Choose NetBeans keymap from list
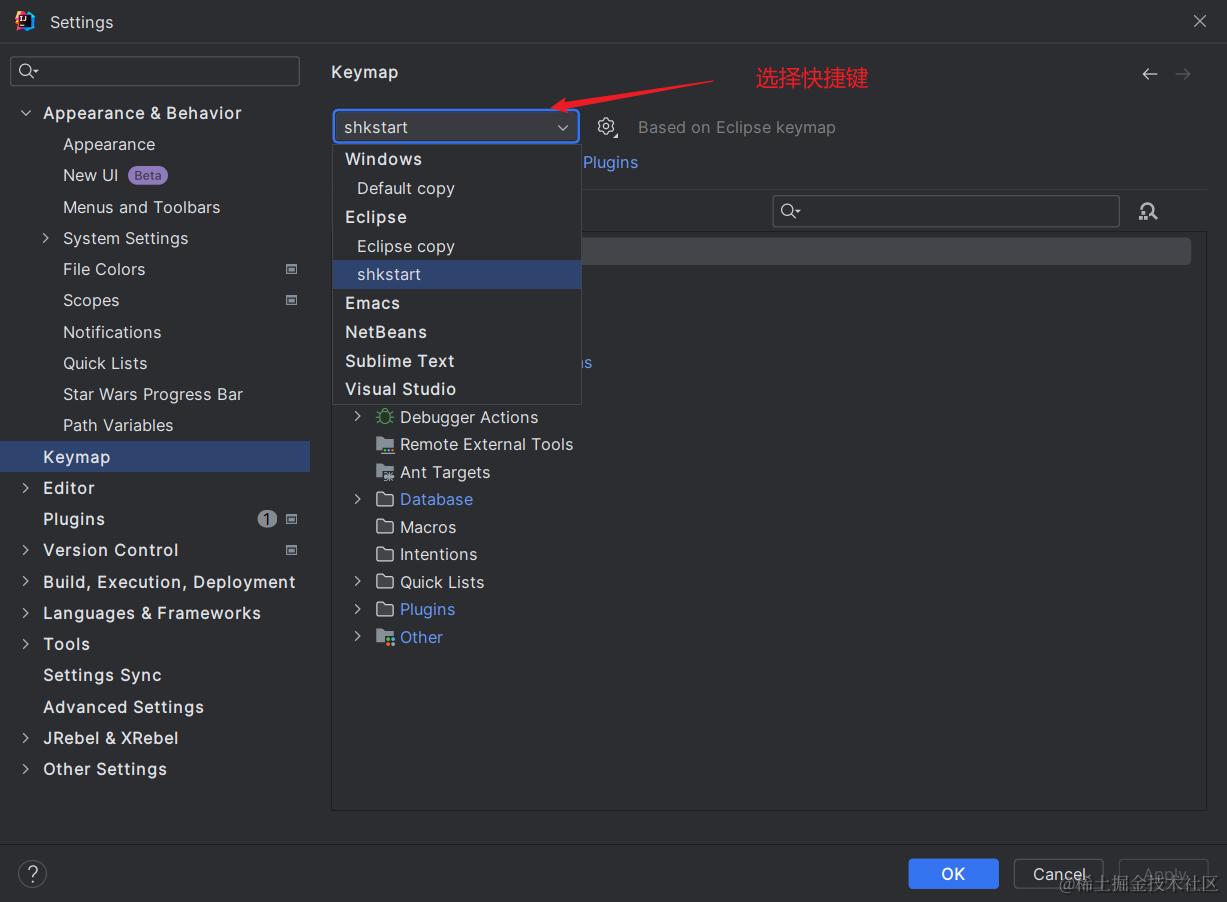Viewport: 1227px width, 902px height. pos(457,332)
